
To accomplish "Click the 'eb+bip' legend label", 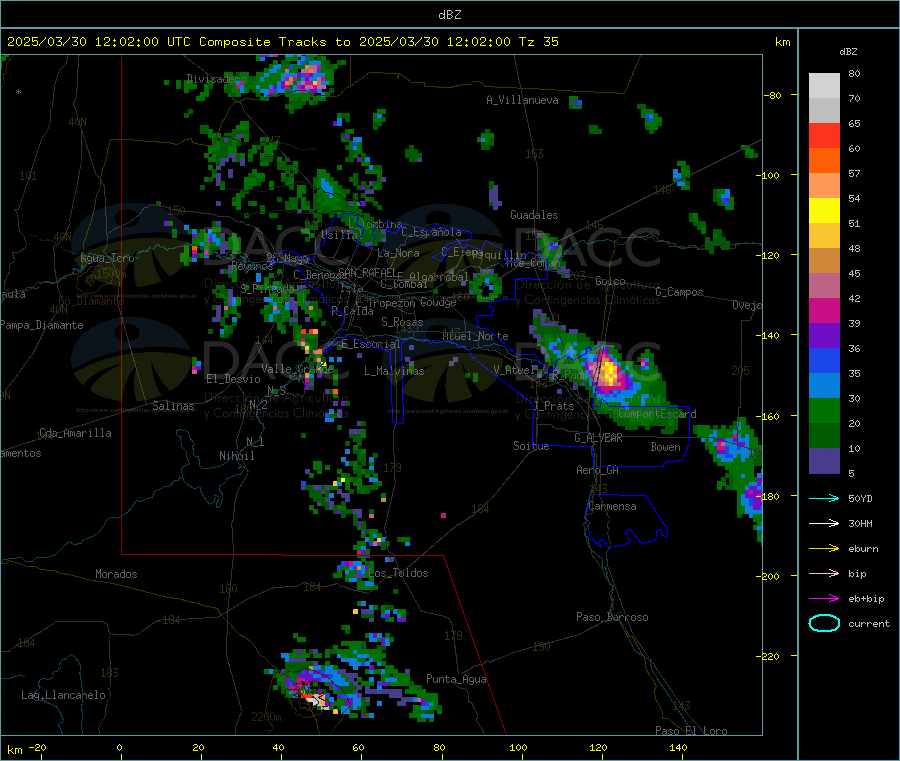I will (x=866, y=599).
